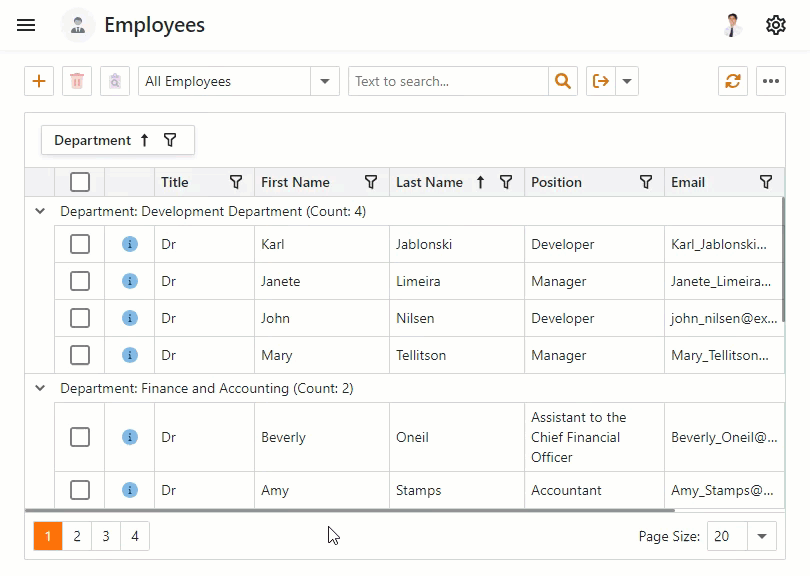Run search with the magnifier icon
810x576 pixels.
pyautogui.click(x=563, y=81)
